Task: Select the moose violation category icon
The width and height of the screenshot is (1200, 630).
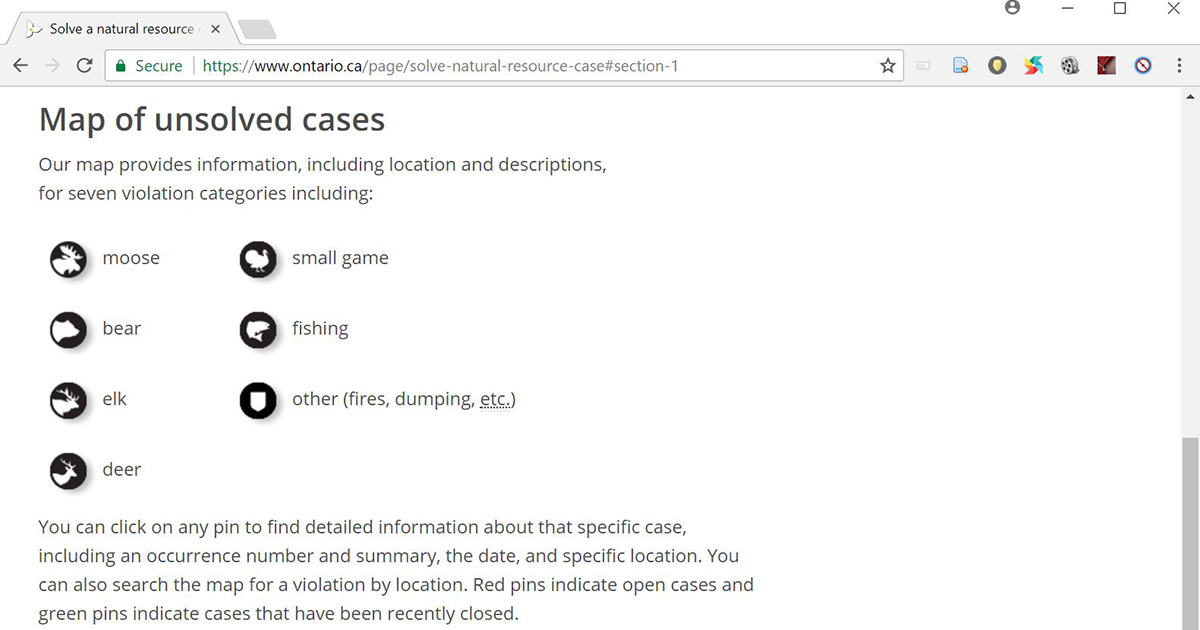Action: 68,258
